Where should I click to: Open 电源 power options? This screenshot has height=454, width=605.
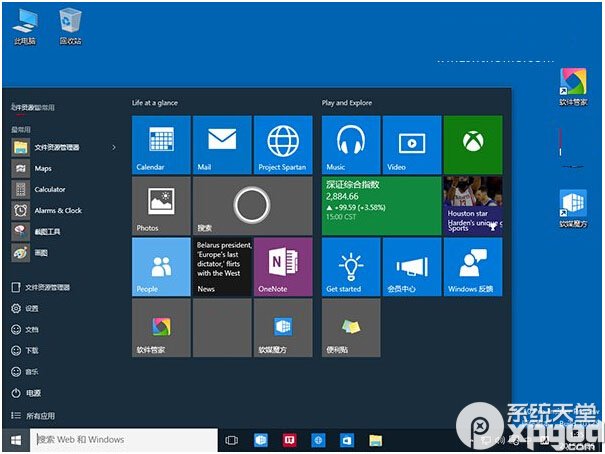pos(33,393)
